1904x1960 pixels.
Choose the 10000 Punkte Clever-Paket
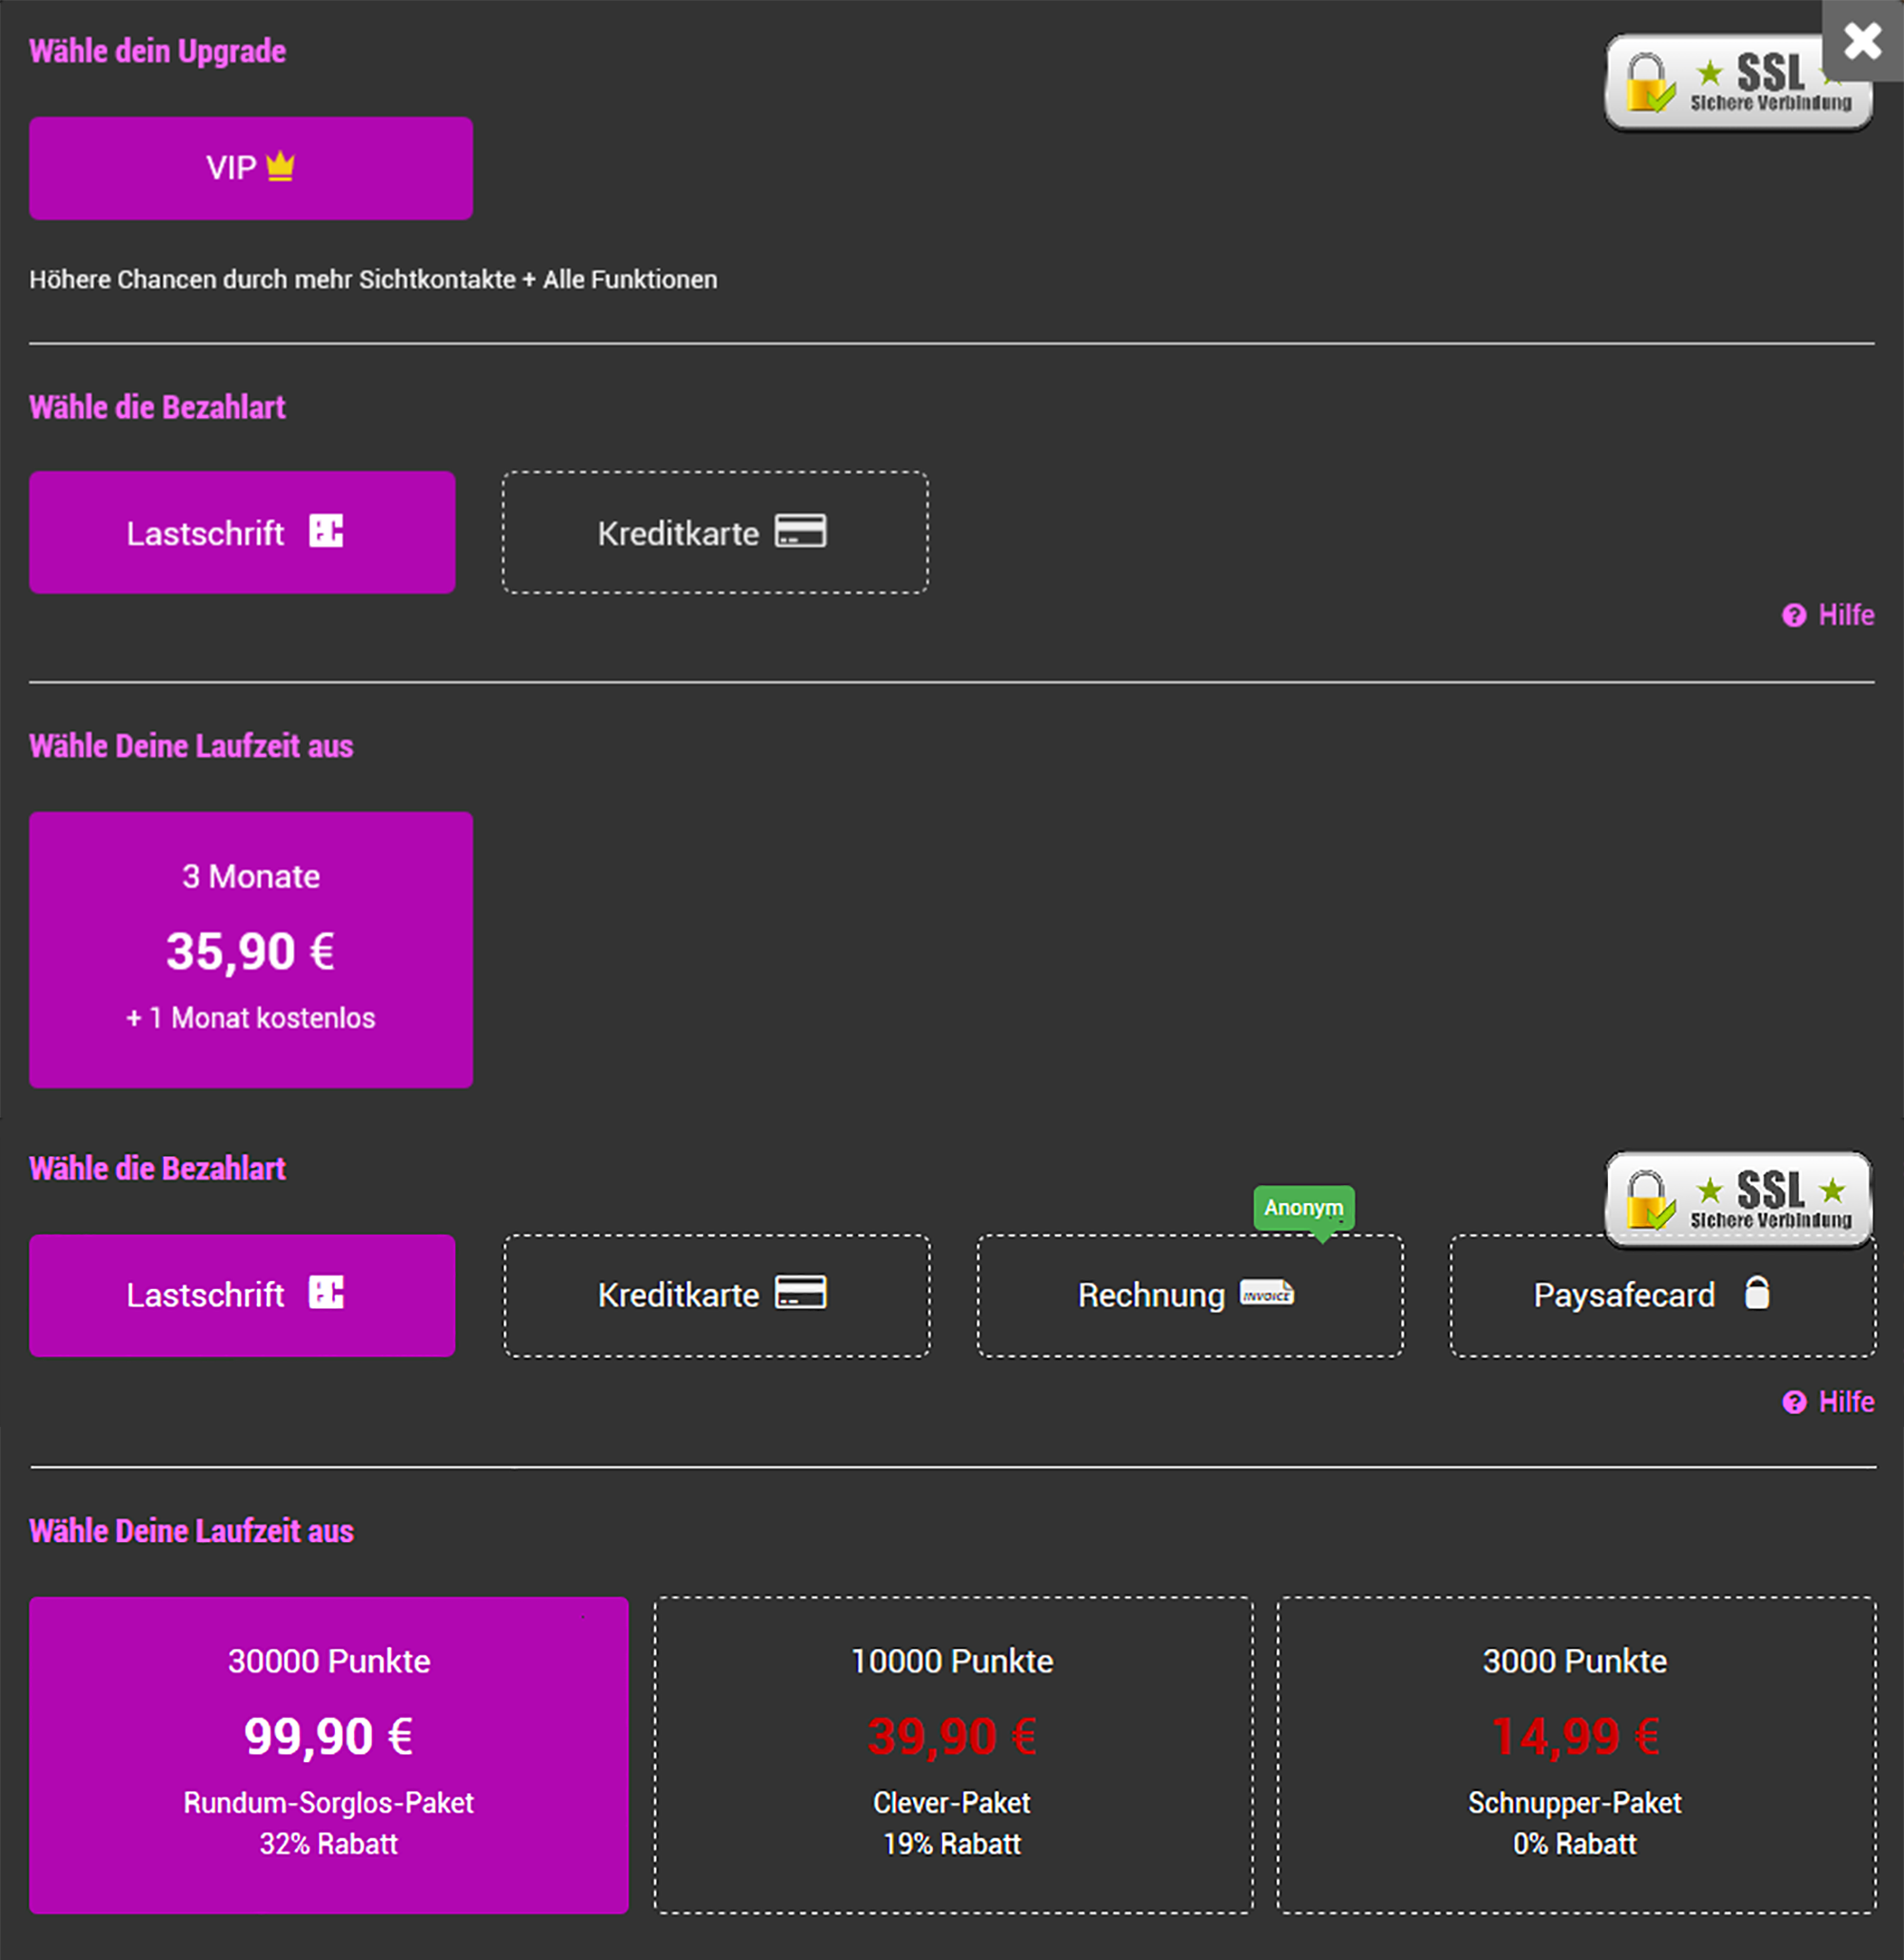click(952, 1754)
